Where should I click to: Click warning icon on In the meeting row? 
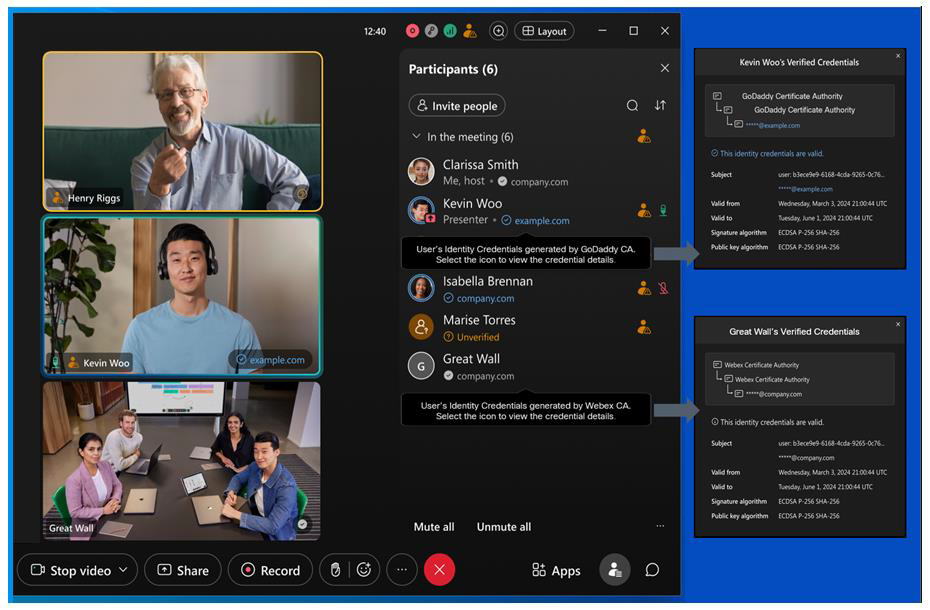644,136
